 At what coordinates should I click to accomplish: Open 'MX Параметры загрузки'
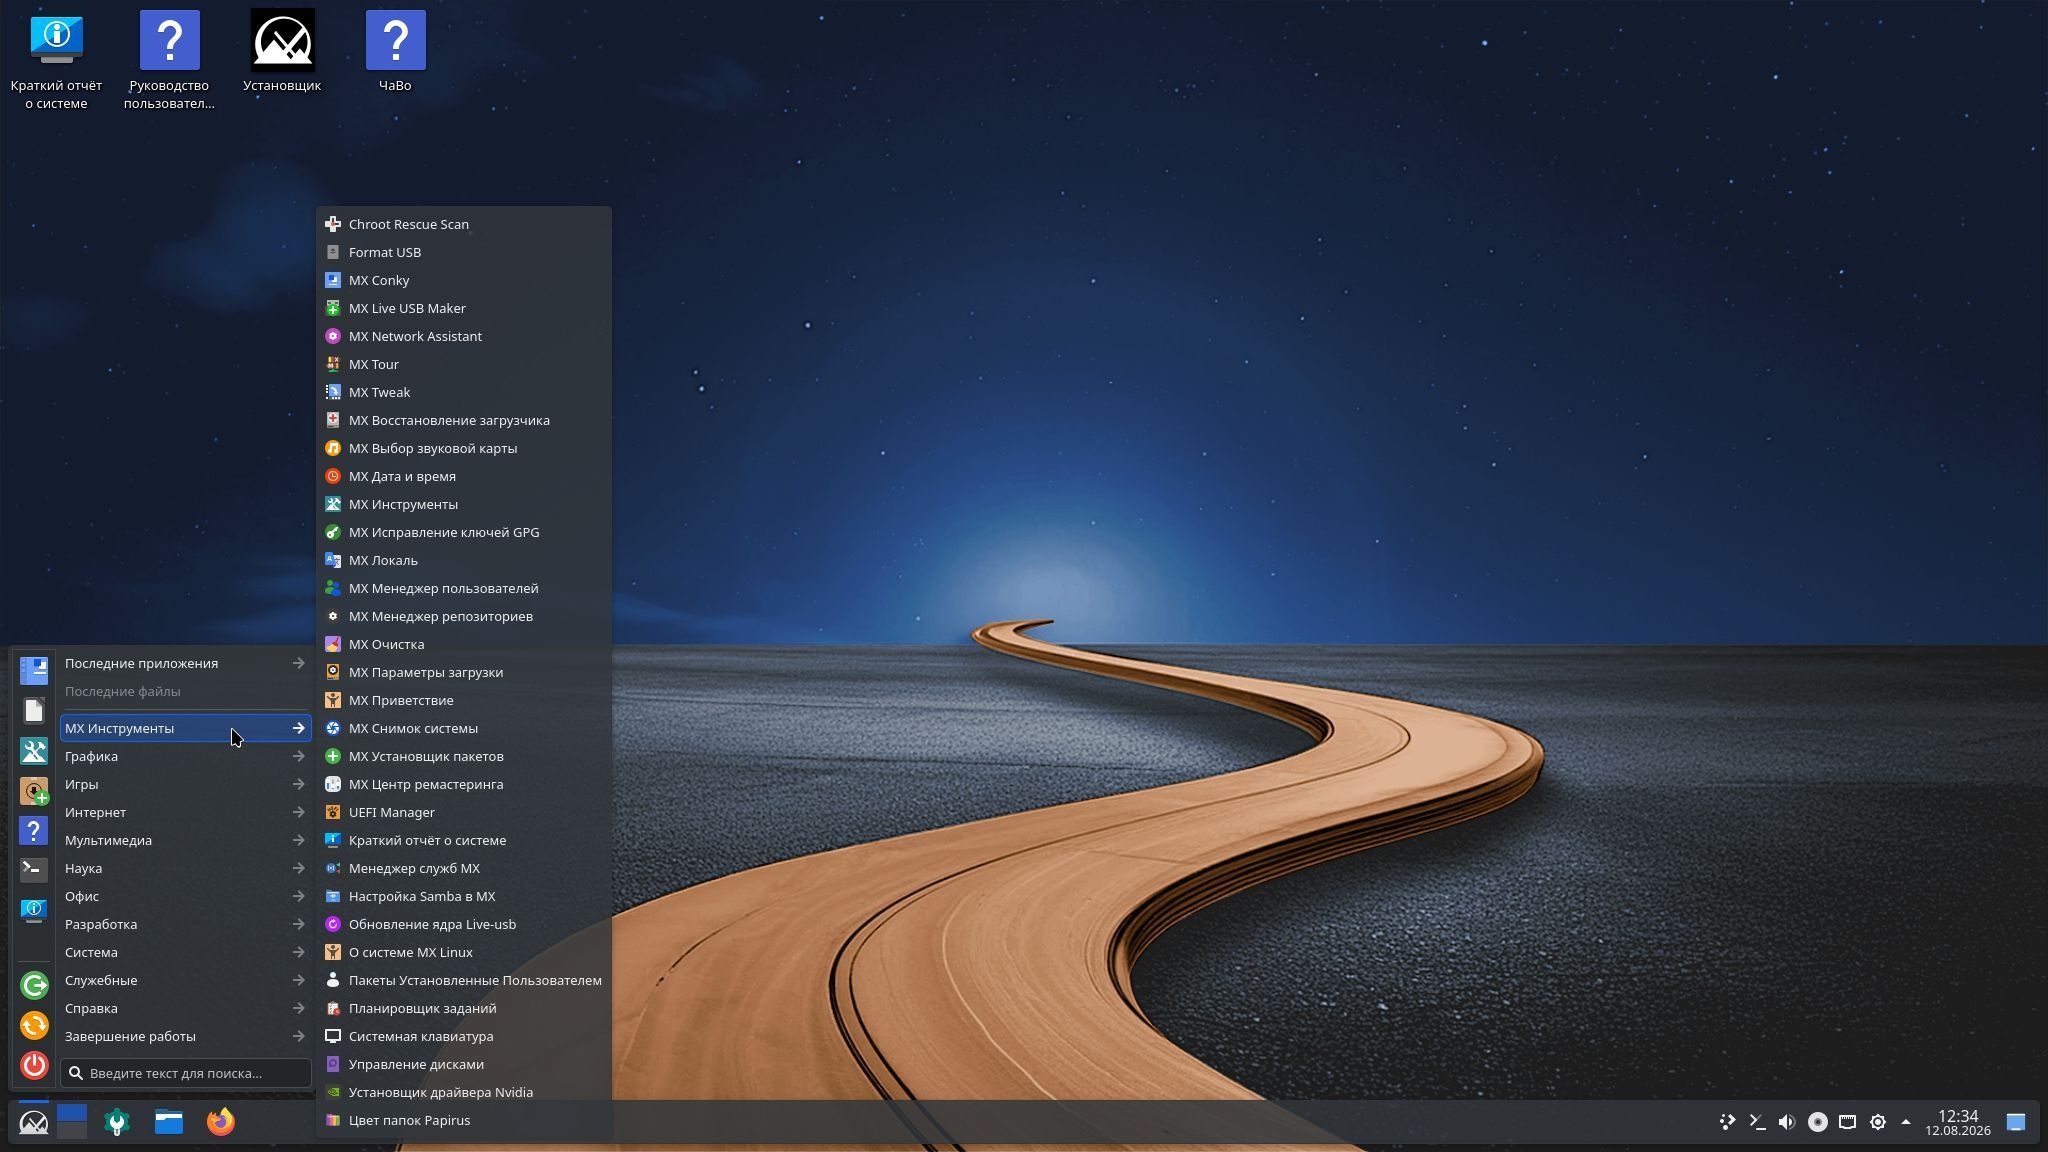pos(464,672)
